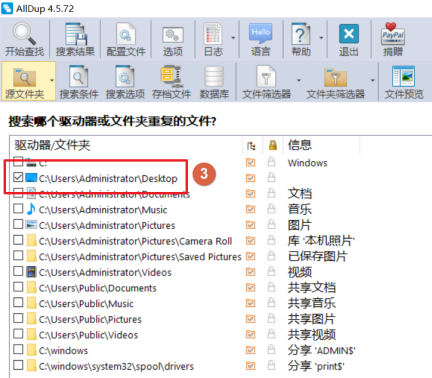
Task: Expand the 文件筛选器 dropdown arrow
Action: (x=299, y=80)
